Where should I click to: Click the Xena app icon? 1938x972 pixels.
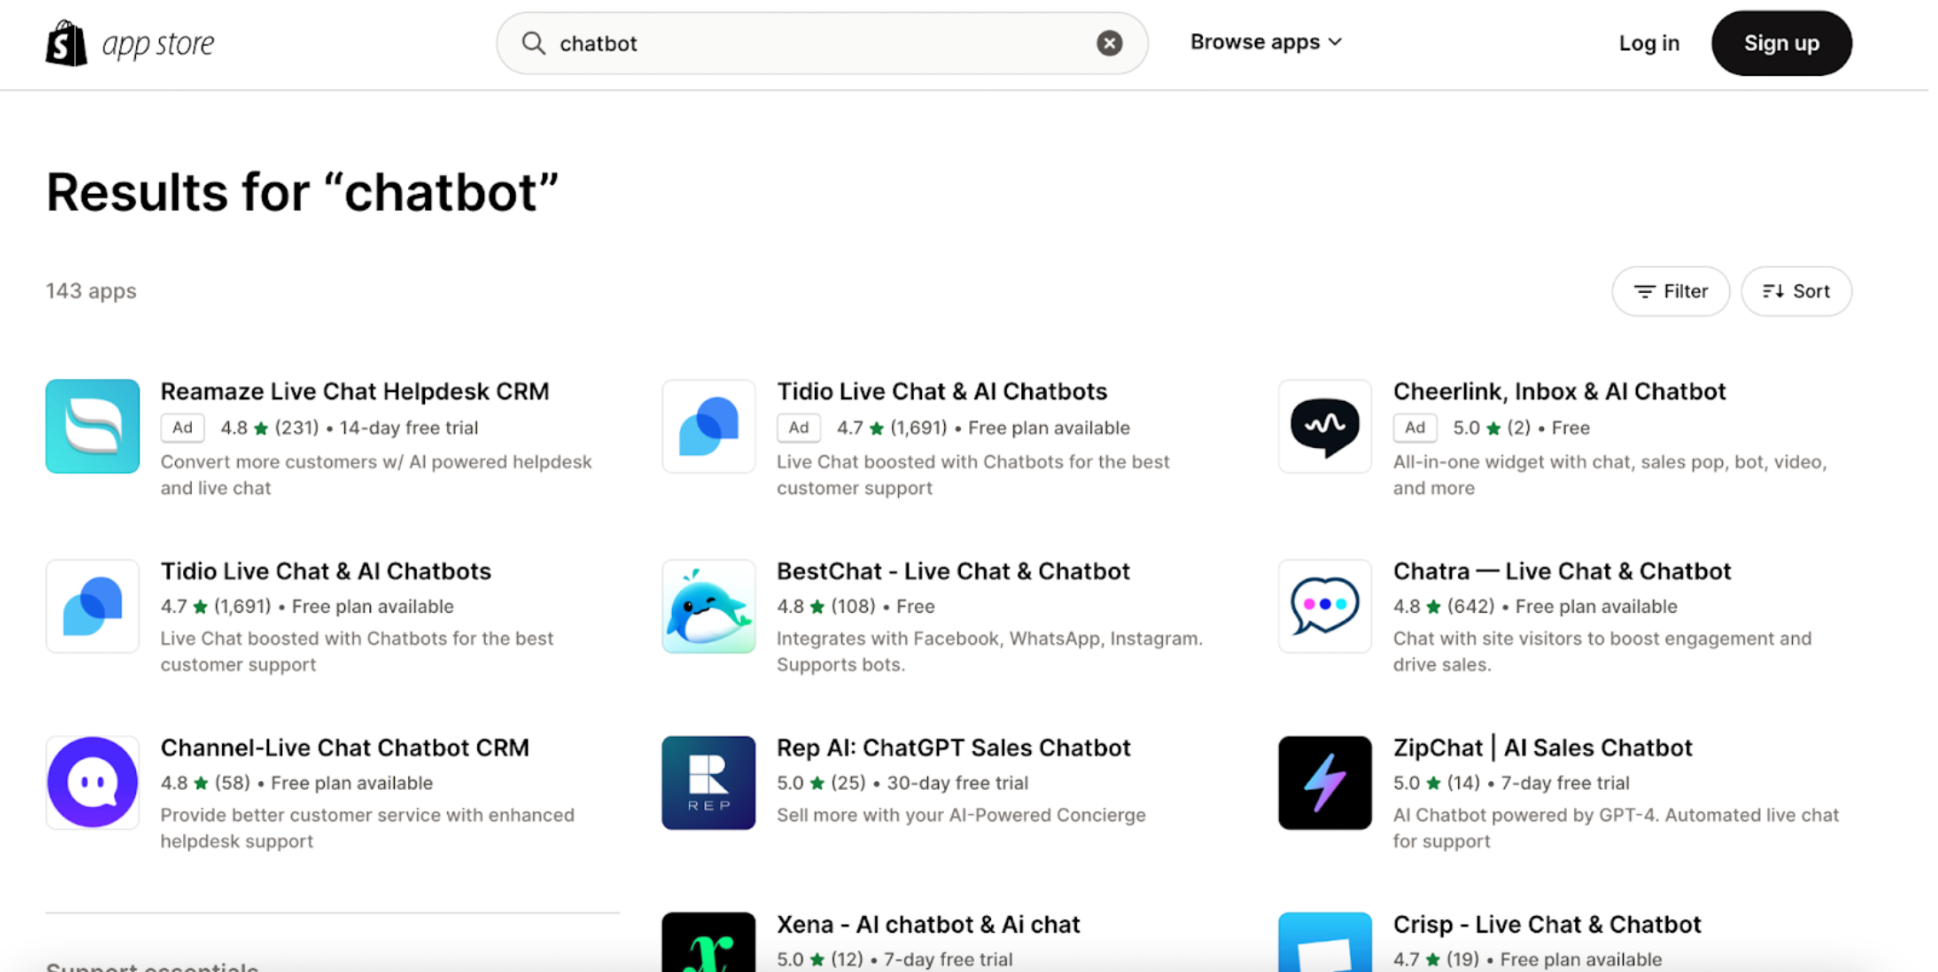pyautogui.click(x=708, y=942)
